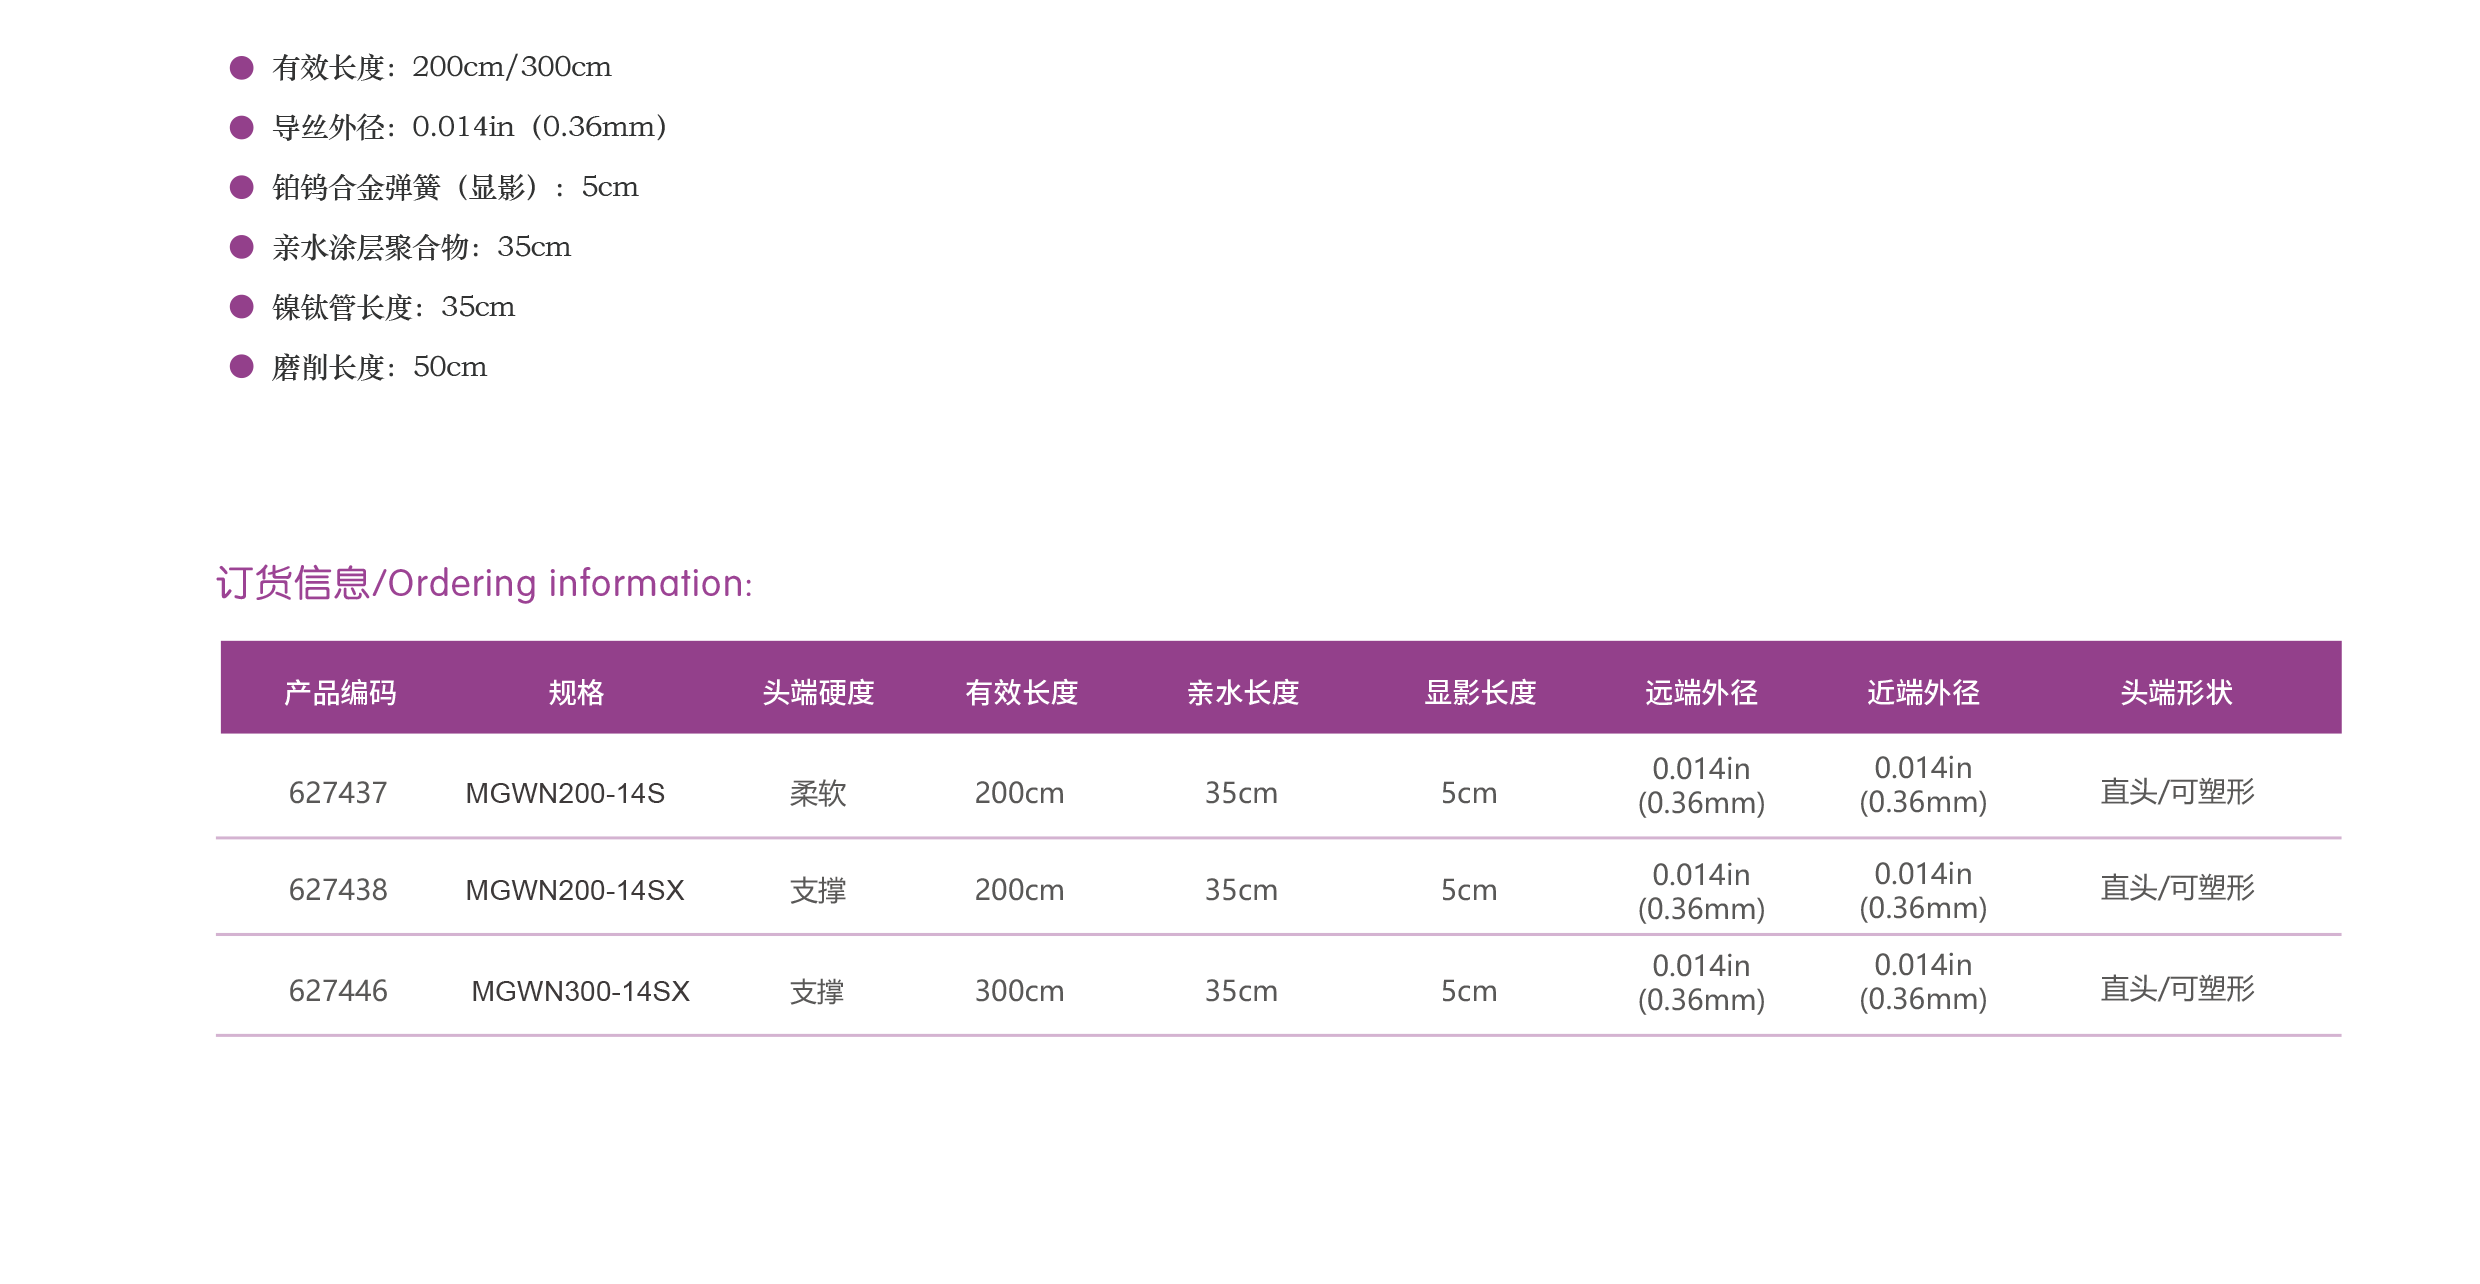Image resolution: width=2480 pixels, height=1284 pixels.
Task: Click the purple bullet beside 有效长度
Action: pyautogui.click(x=241, y=67)
